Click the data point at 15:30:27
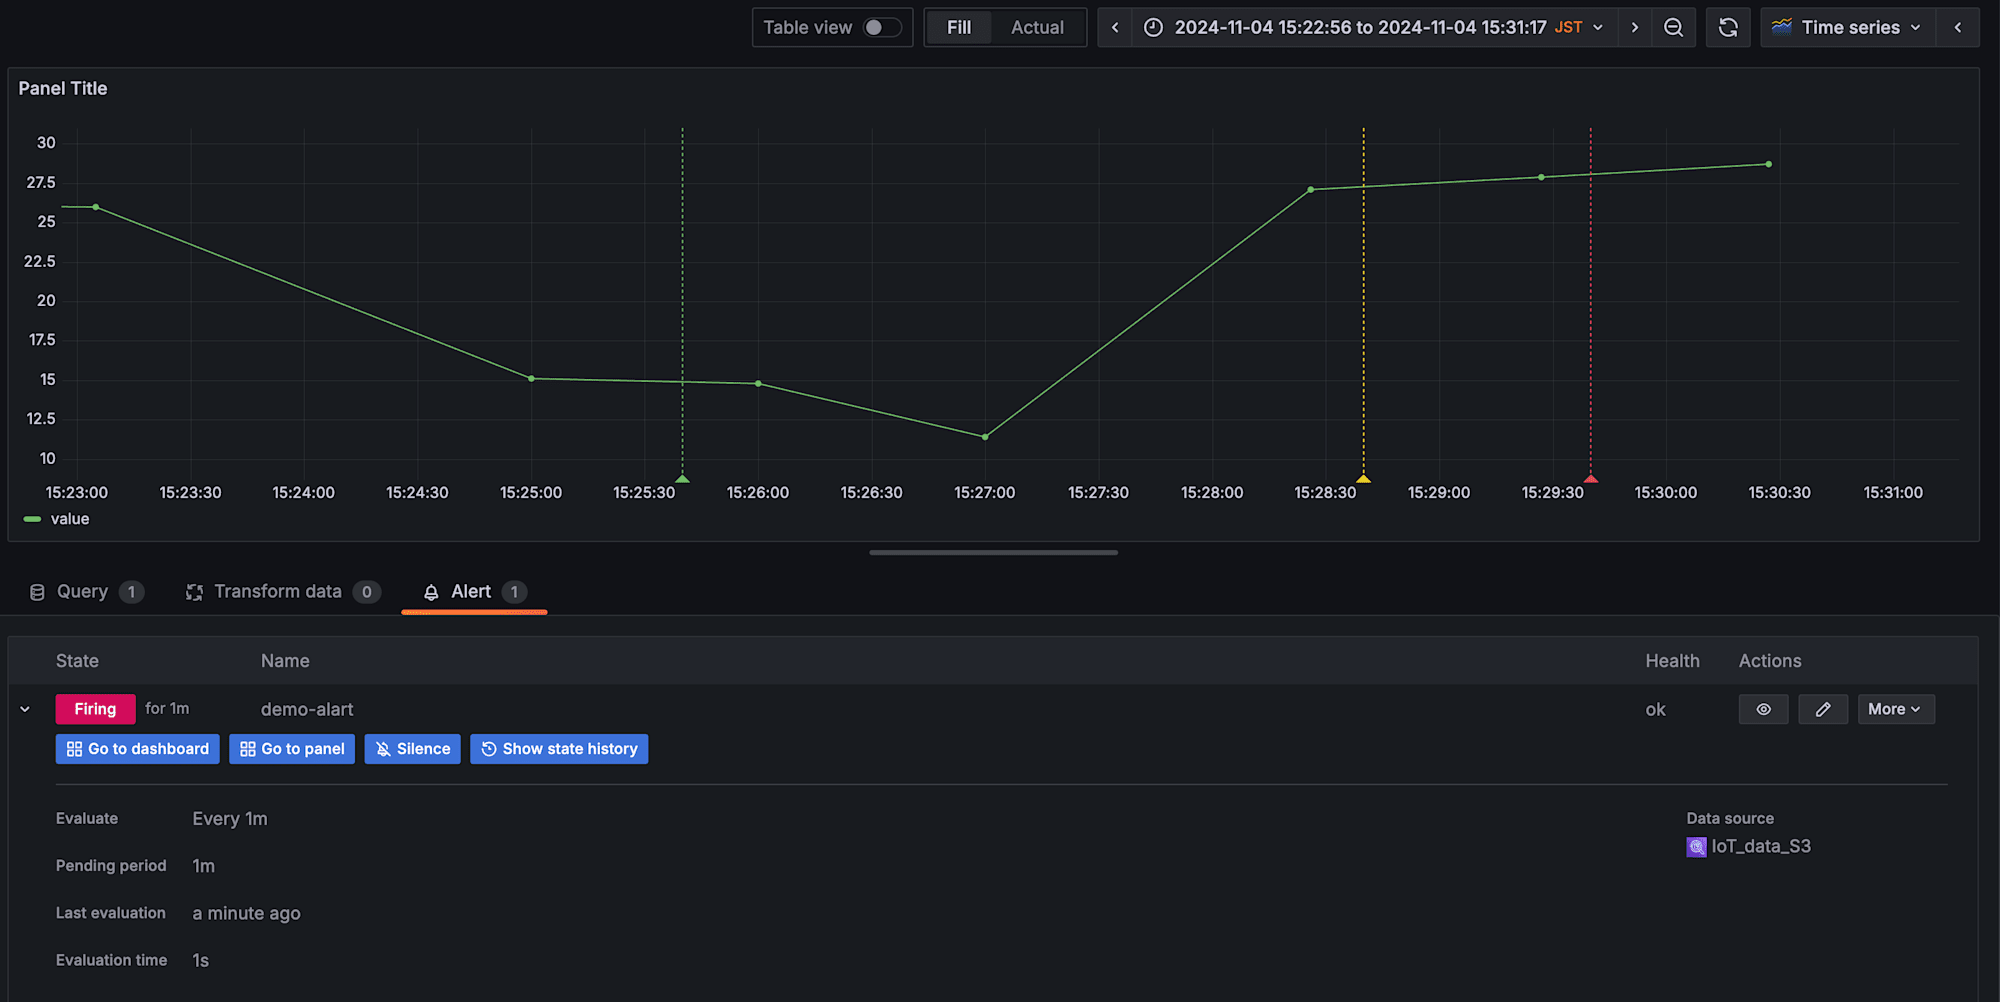2000x1002 pixels. pos(1768,164)
